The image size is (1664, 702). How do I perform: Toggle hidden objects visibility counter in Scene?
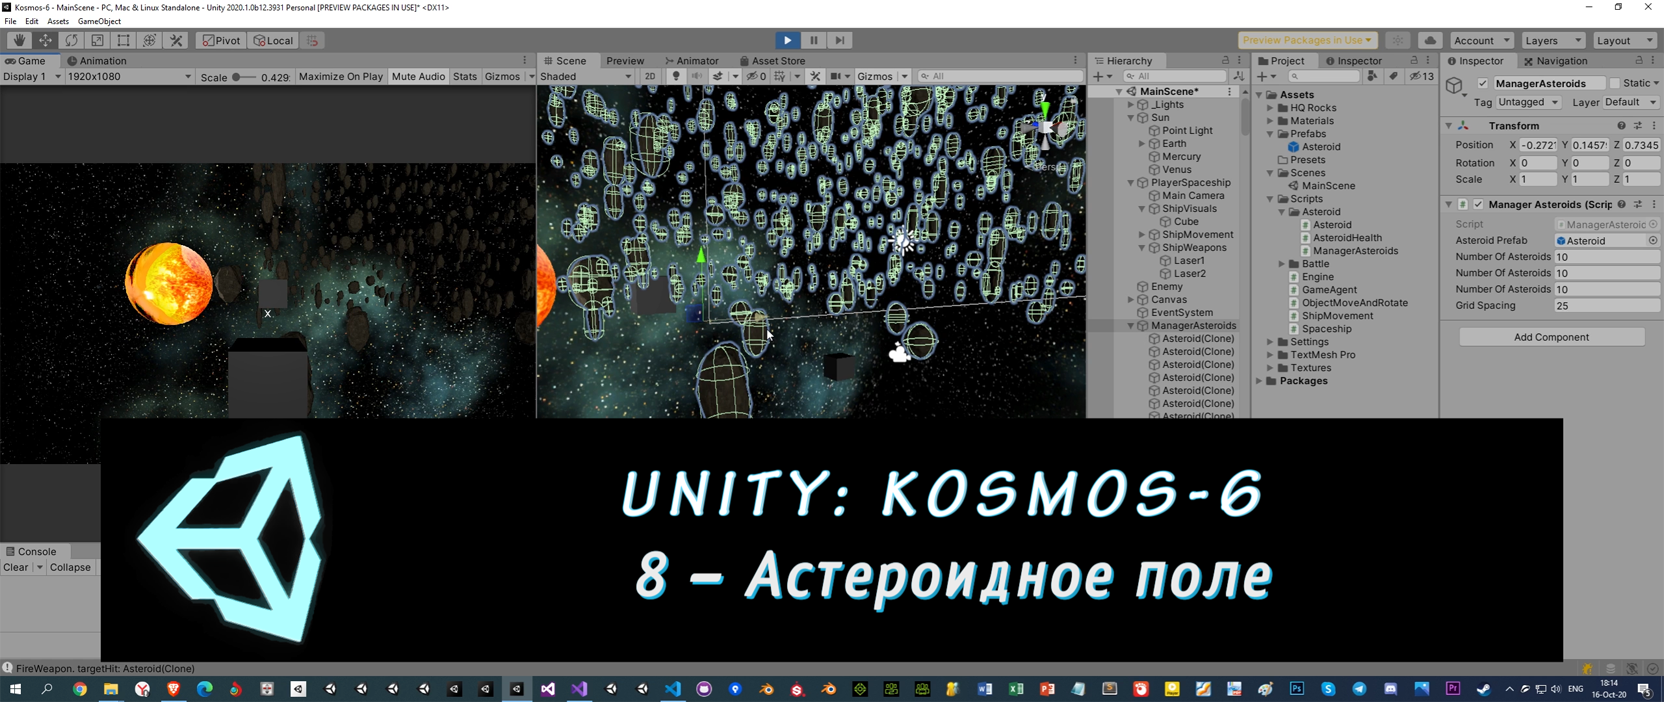point(756,76)
